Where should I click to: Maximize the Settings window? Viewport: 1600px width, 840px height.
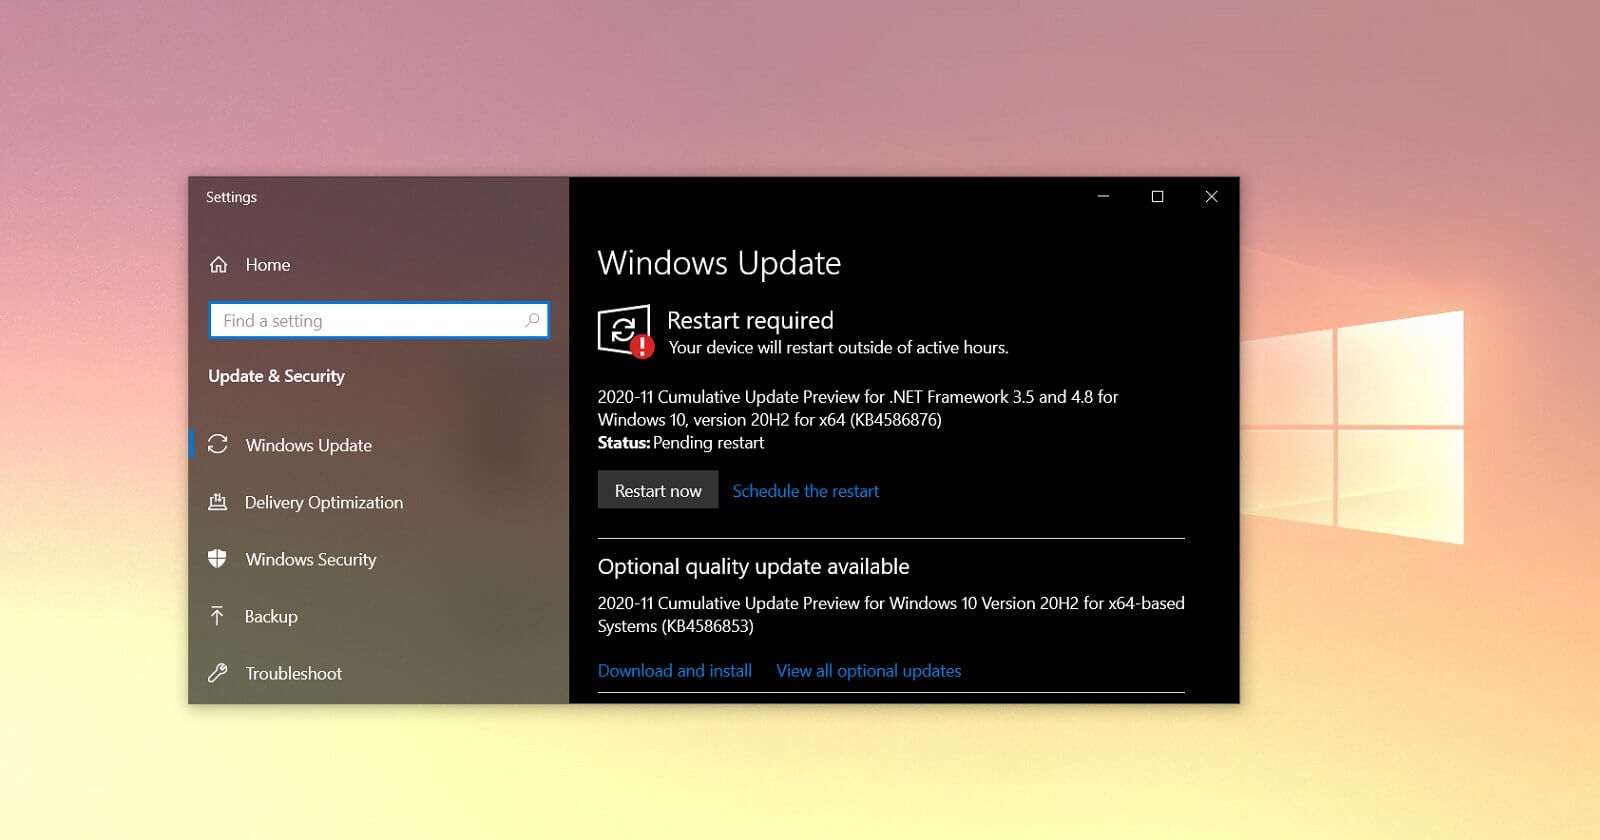[1157, 196]
